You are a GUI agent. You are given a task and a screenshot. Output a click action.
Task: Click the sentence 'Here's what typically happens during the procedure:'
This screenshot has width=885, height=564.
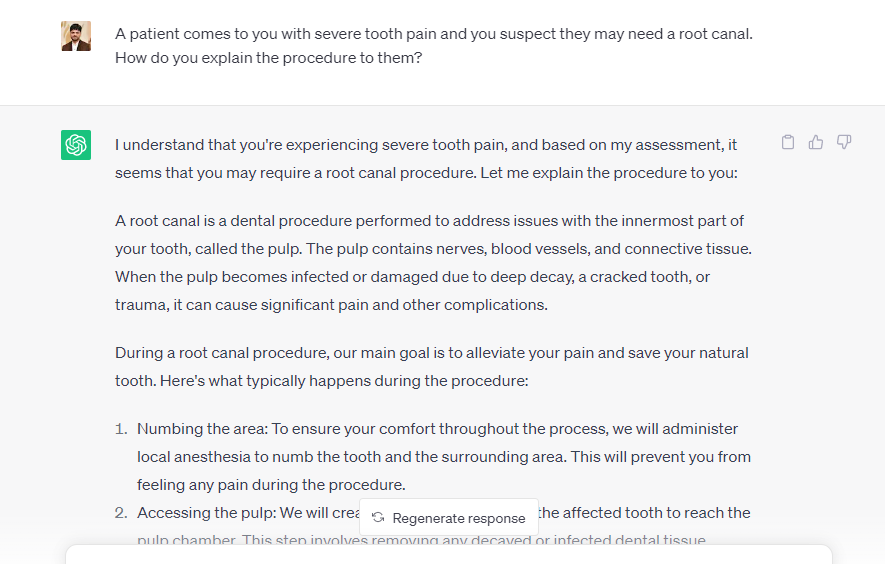pos(344,381)
